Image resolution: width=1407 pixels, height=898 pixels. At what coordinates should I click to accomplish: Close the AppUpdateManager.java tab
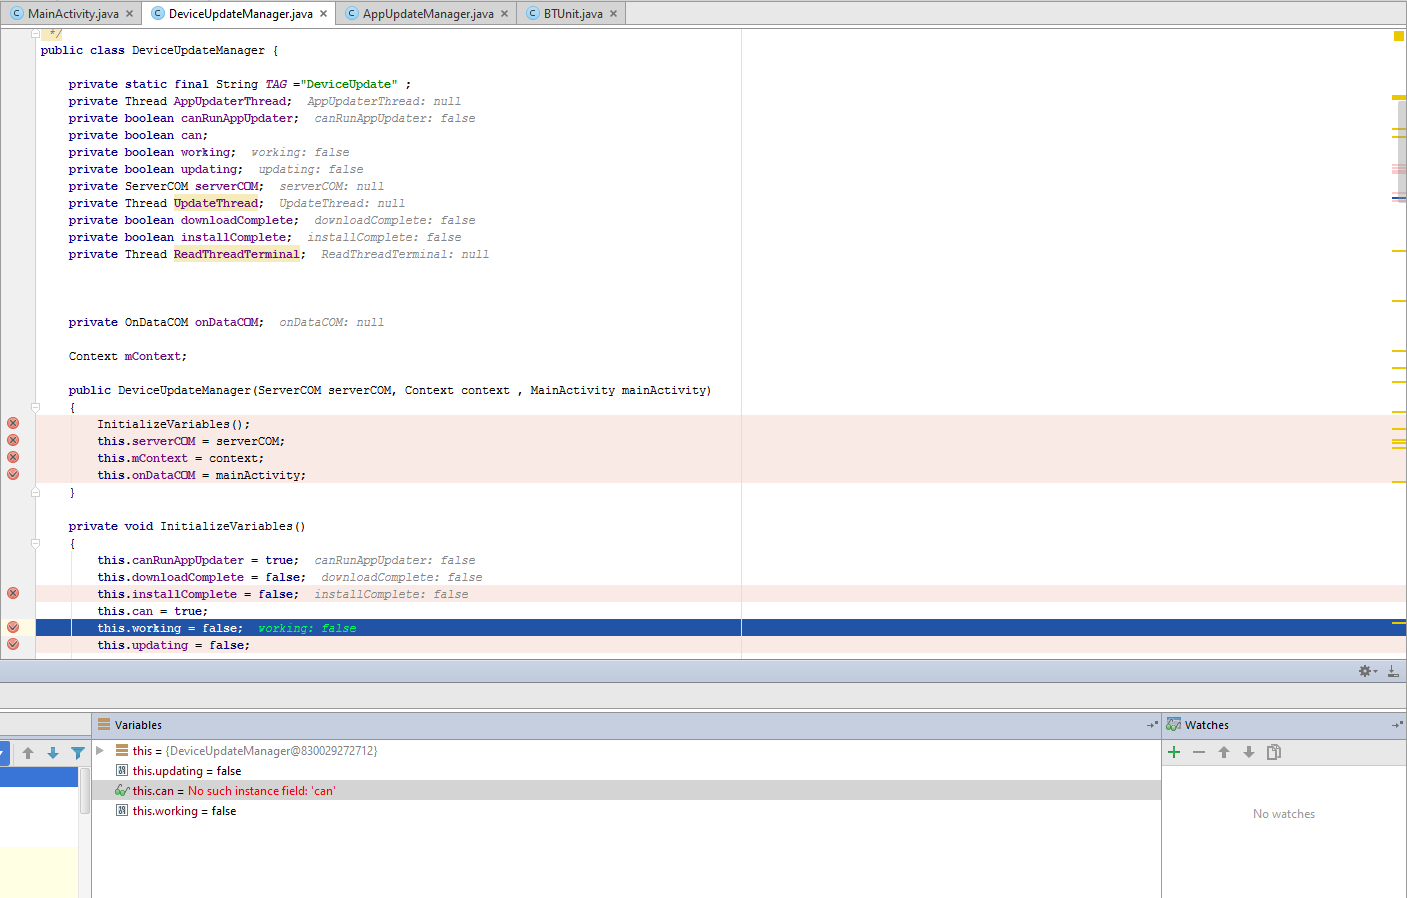pos(504,14)
